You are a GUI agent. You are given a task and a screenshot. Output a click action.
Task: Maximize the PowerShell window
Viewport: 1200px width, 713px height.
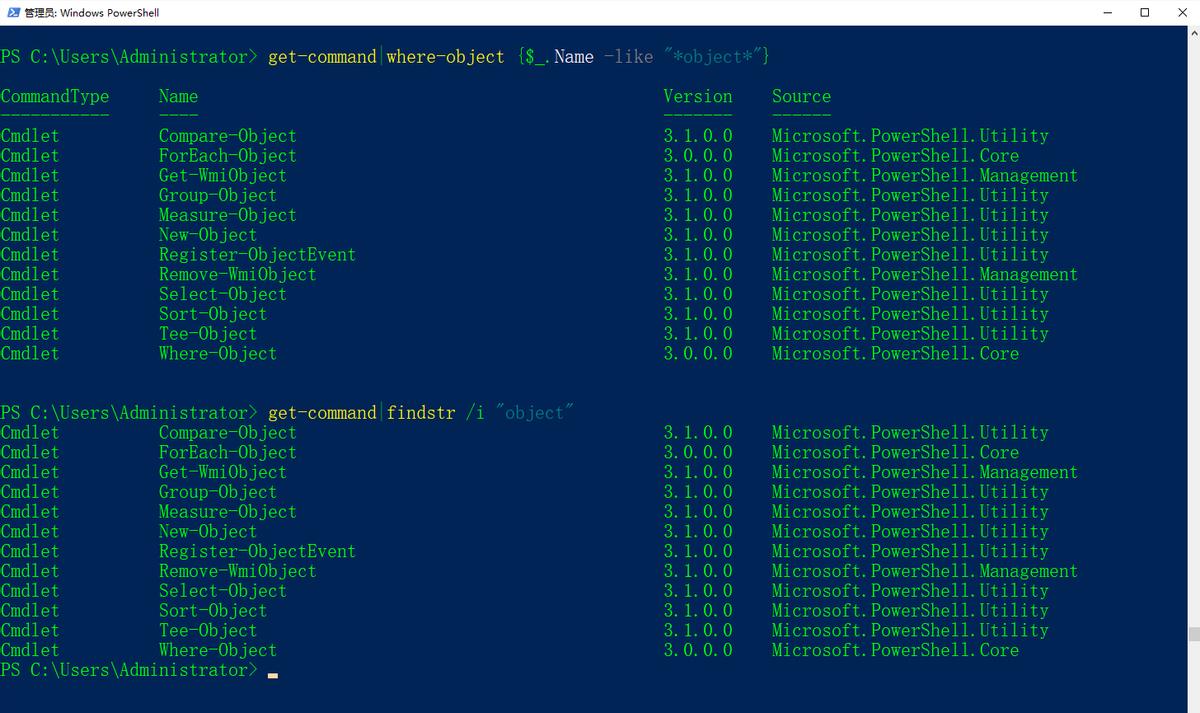(1145, 13)
